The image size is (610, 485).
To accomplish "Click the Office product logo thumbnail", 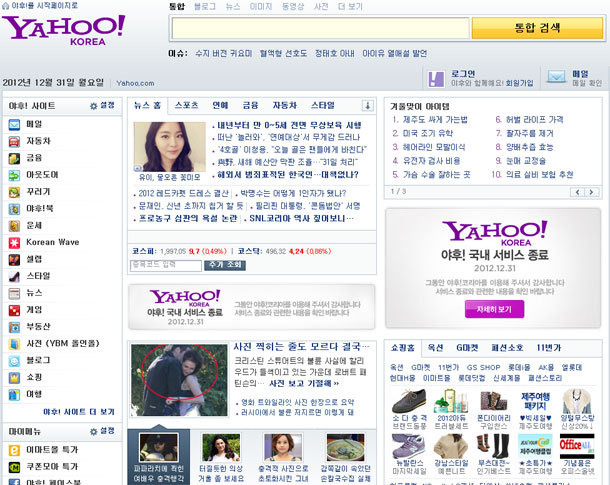I will pyautogui.click(x=577, y=446).
